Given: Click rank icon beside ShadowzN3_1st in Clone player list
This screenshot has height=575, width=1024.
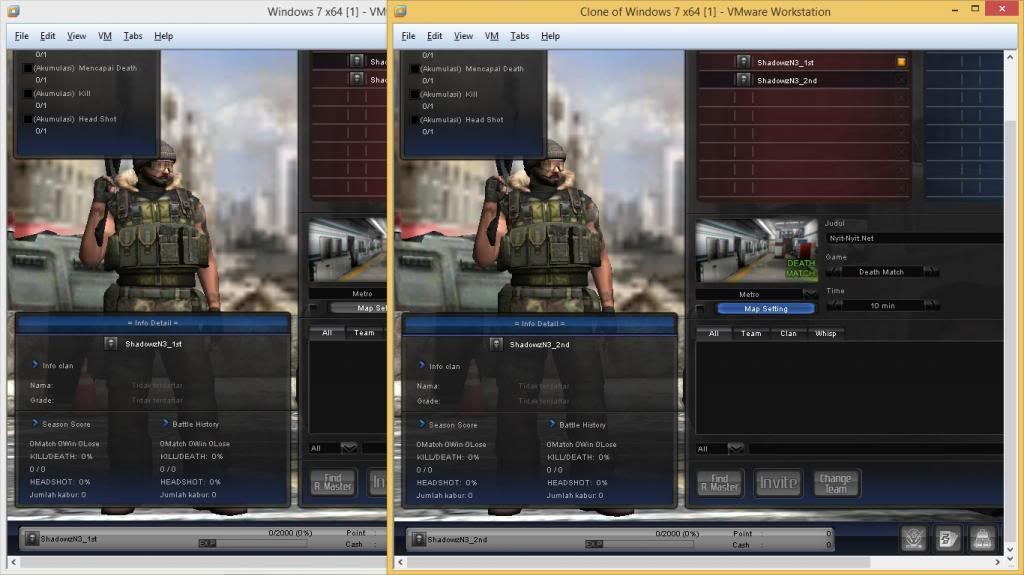Looking at the screenshot, I should (x=743, y=62).
